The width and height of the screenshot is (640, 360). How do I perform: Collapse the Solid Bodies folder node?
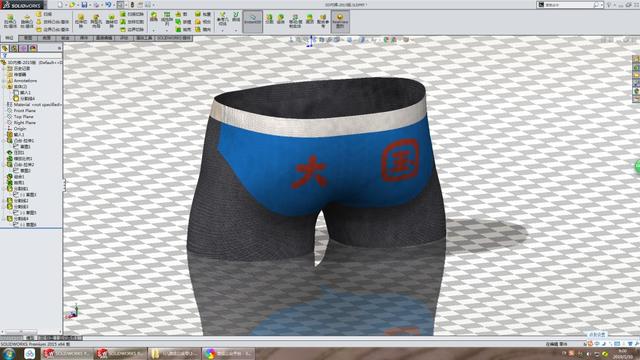click(x=4, y=87)
